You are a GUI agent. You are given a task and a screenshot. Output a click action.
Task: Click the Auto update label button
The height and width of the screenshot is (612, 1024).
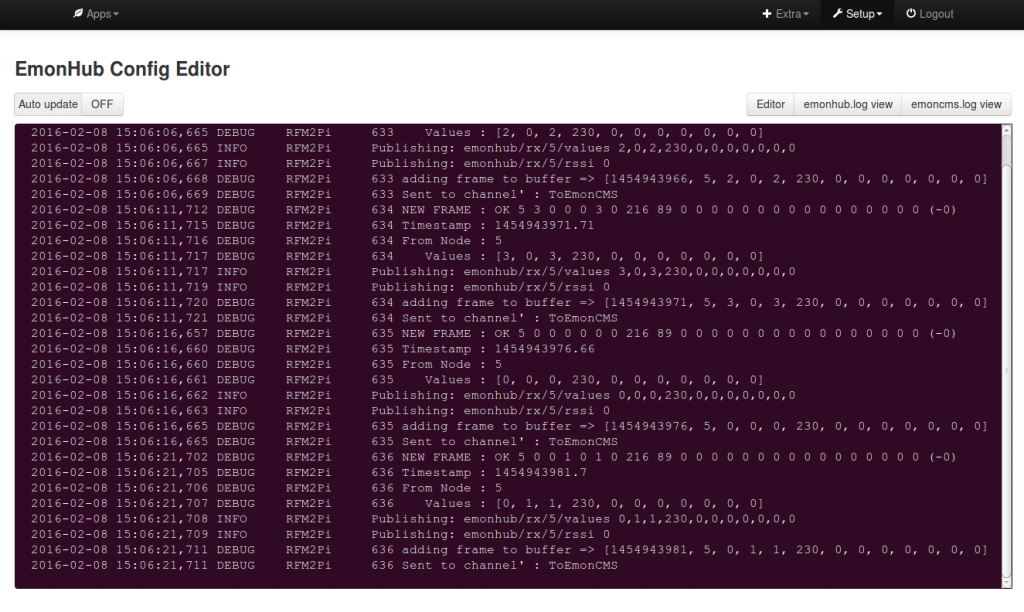pyautogui.click(x=48, y=104)
